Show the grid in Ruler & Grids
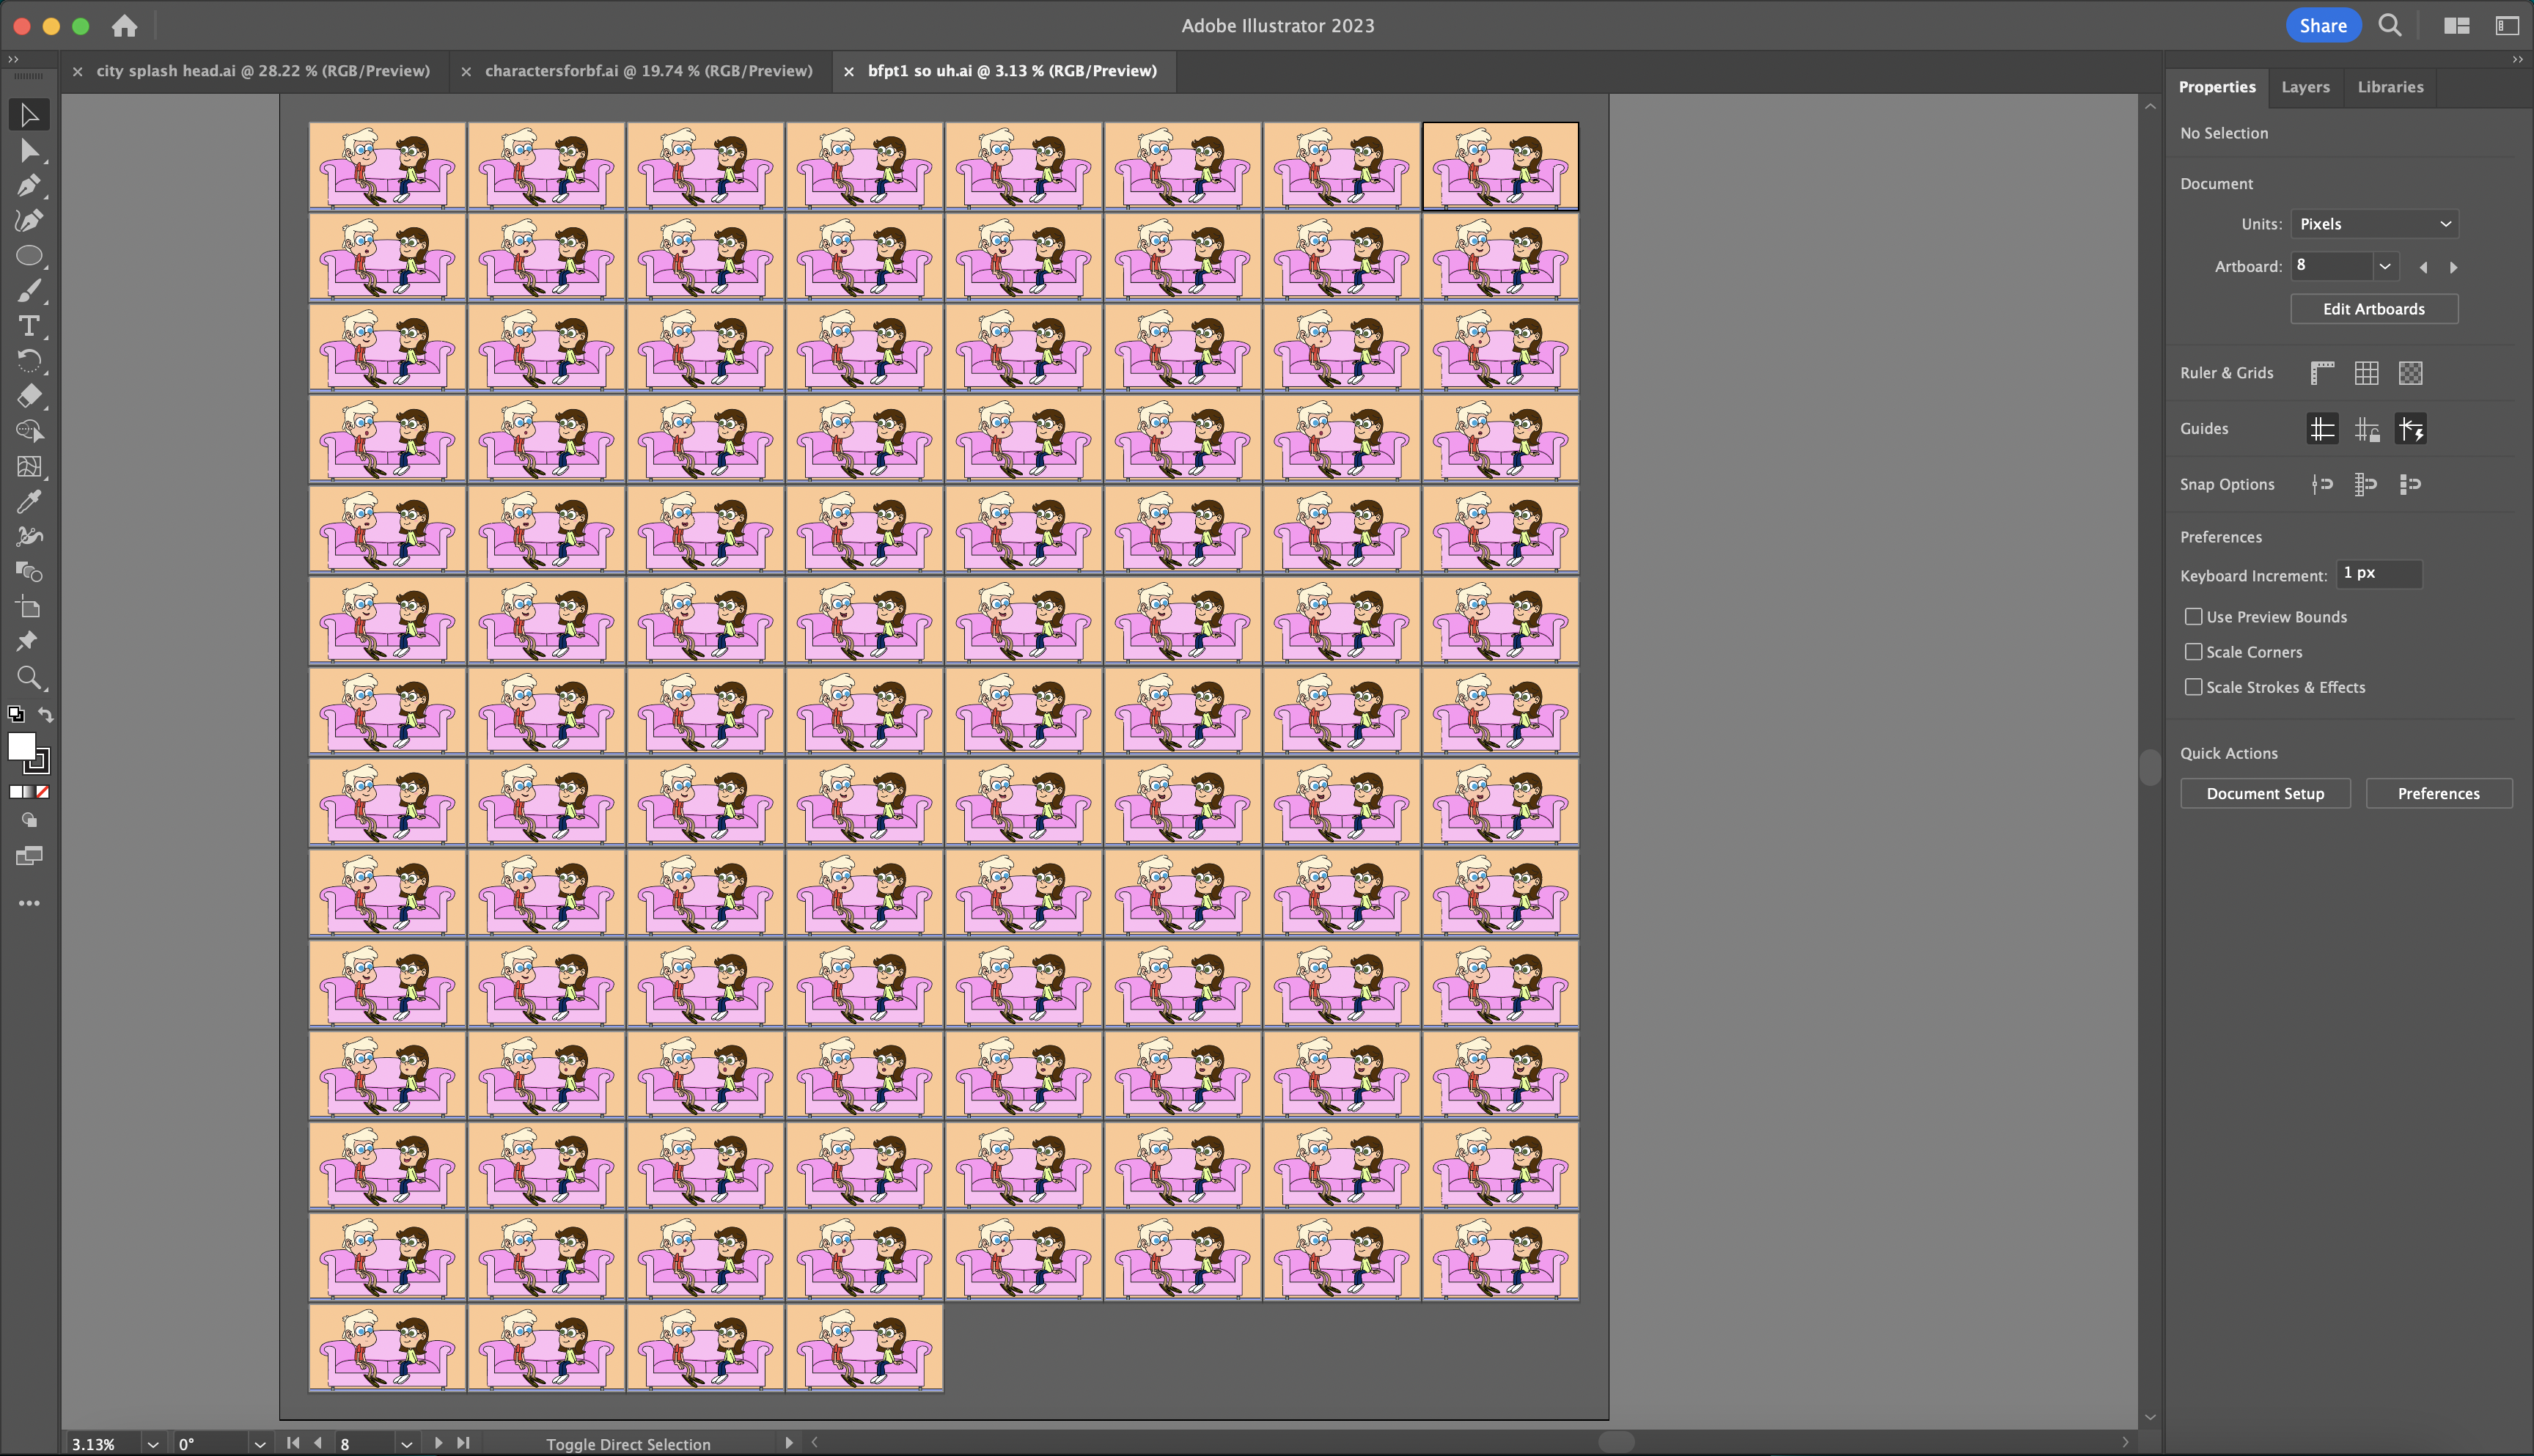This screenshot has width=2534, height=1456. [2366, 373]
